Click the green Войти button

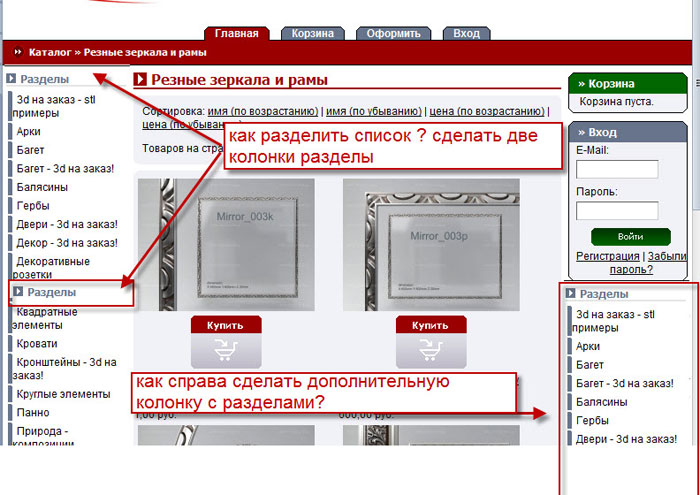point(631,237)
